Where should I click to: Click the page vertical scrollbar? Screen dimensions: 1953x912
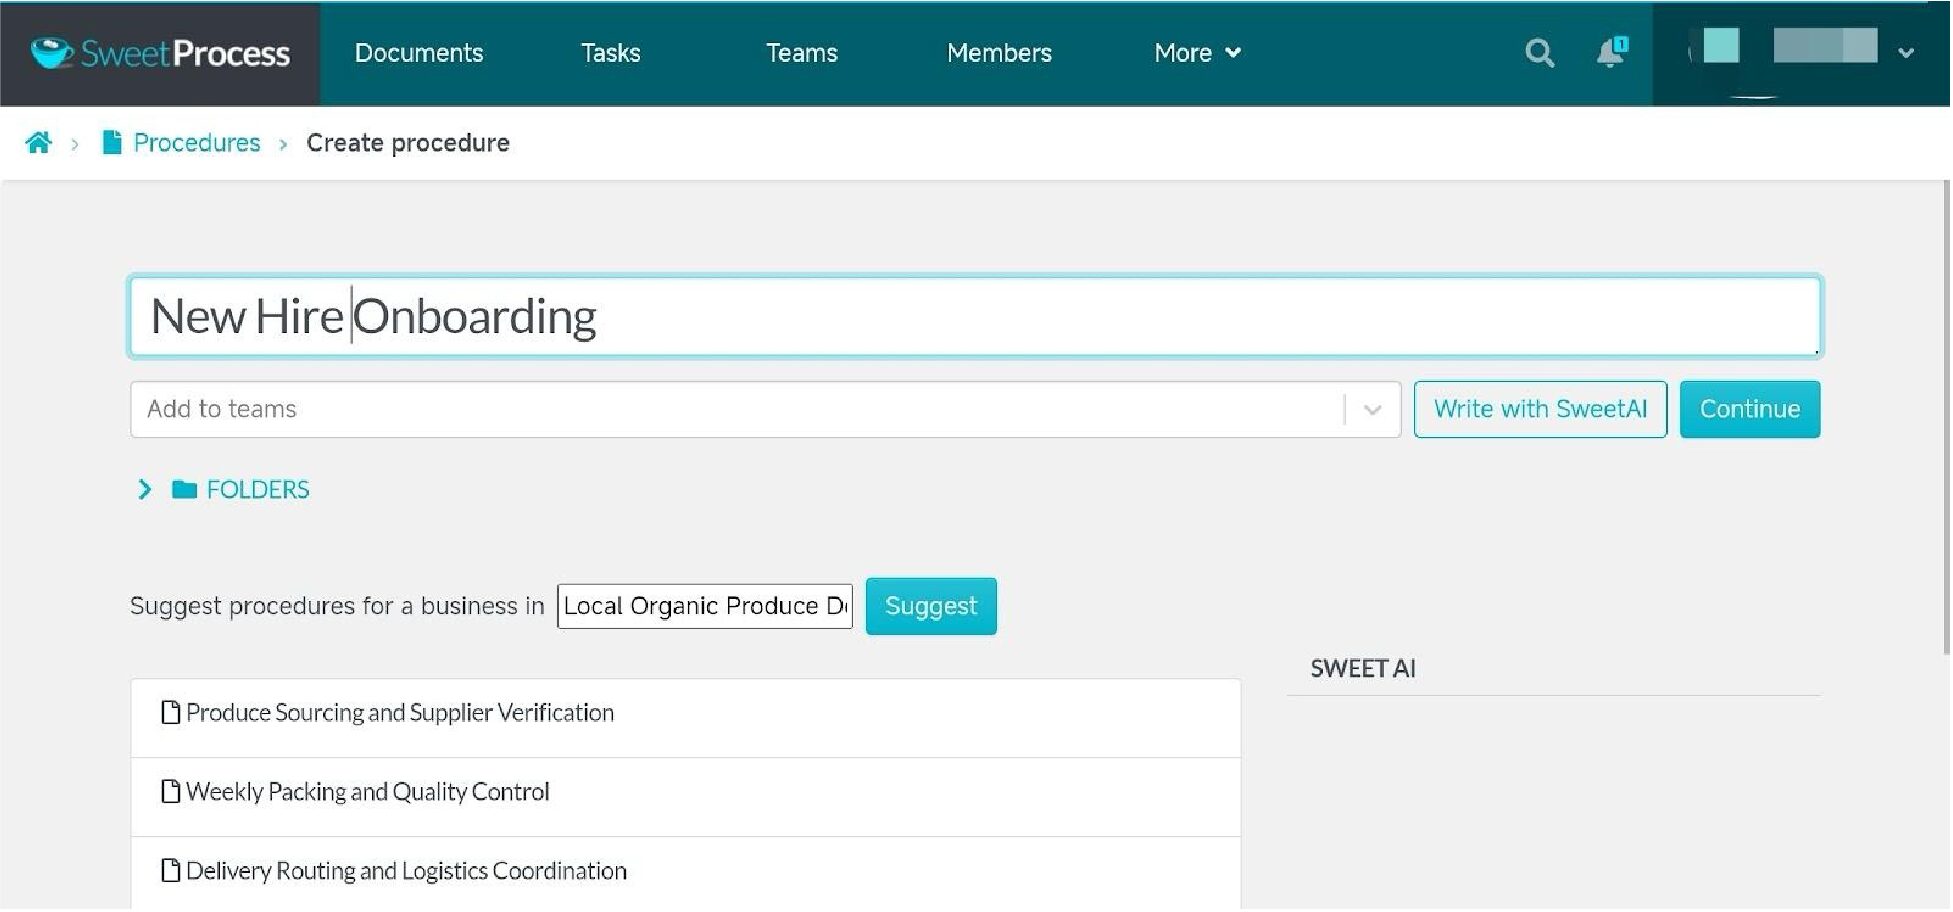(x=1948, y=418)
